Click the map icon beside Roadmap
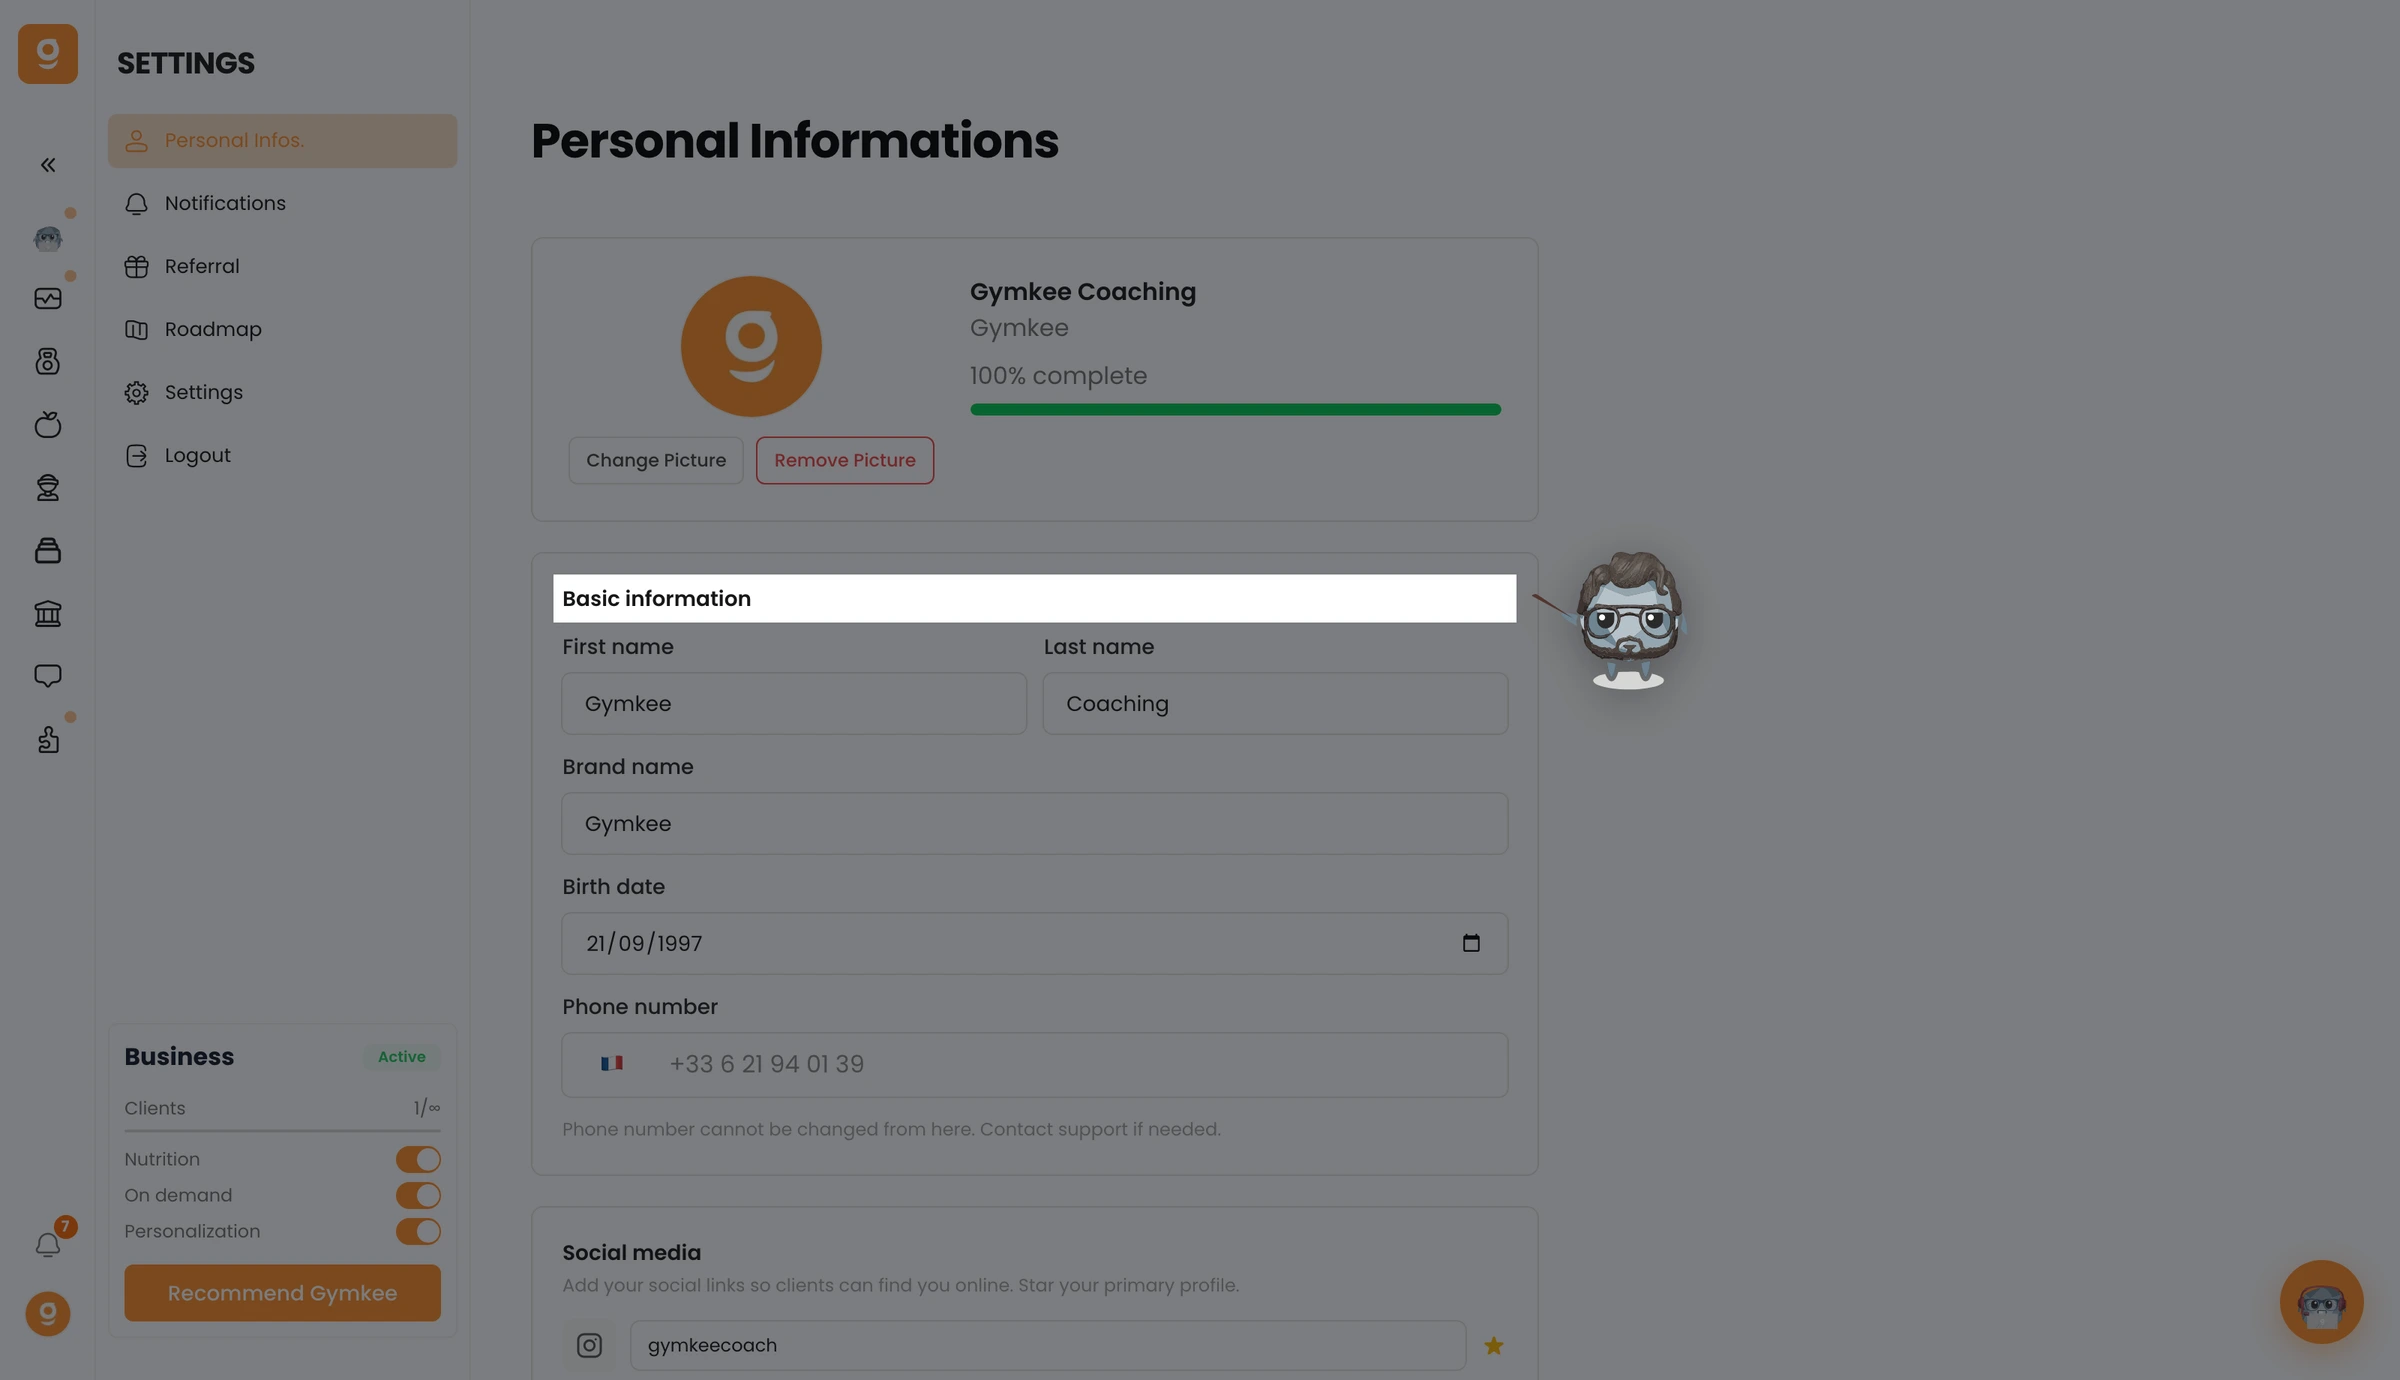Viewport: 2400px width, 1380px height. tap(137, 330)
